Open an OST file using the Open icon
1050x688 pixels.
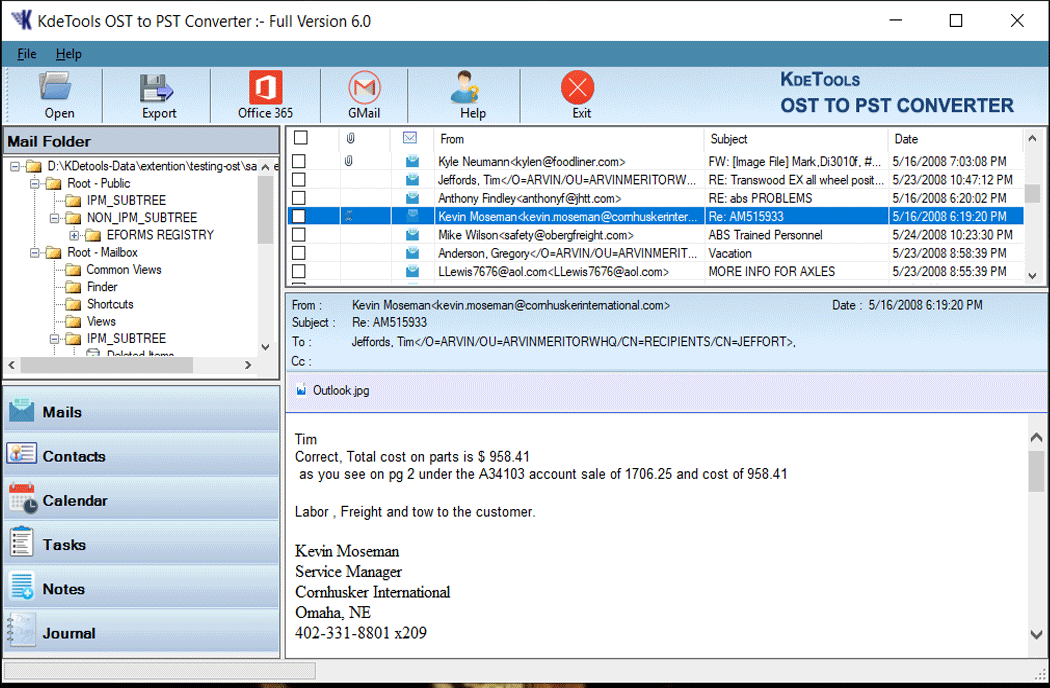tap(58, 94)
